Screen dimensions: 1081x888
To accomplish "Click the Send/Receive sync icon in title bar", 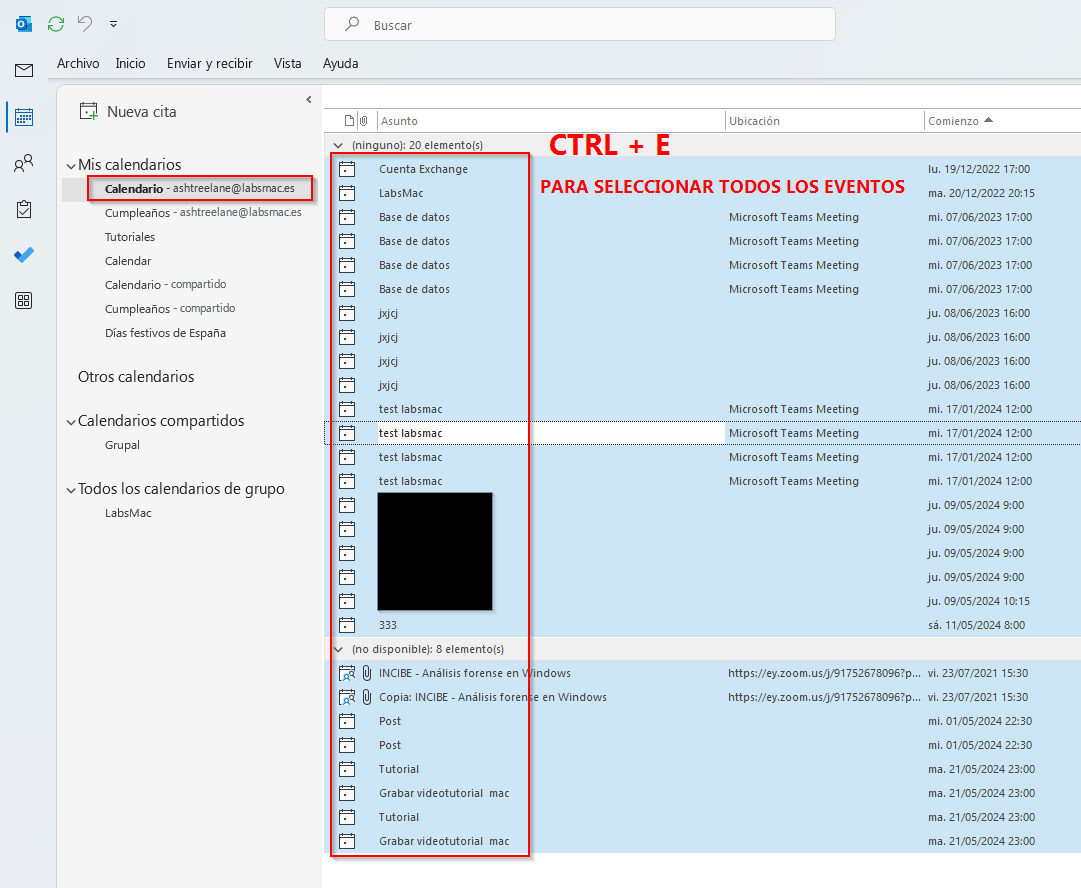I will coord(56,23).
